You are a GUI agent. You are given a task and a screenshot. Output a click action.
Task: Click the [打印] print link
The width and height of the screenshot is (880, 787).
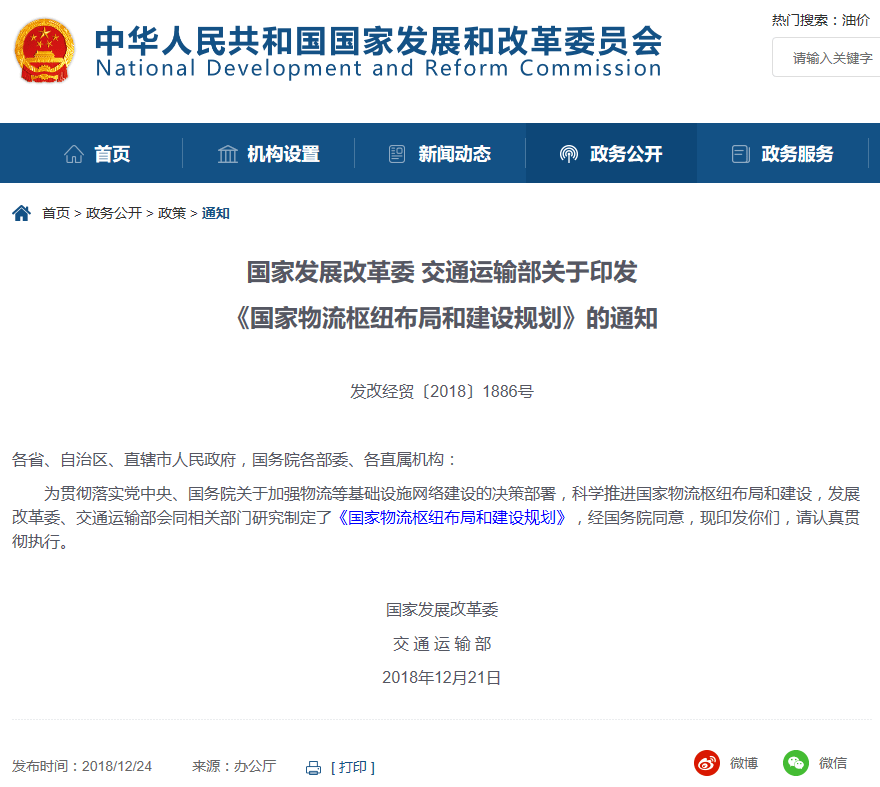[x=352, y=766]
